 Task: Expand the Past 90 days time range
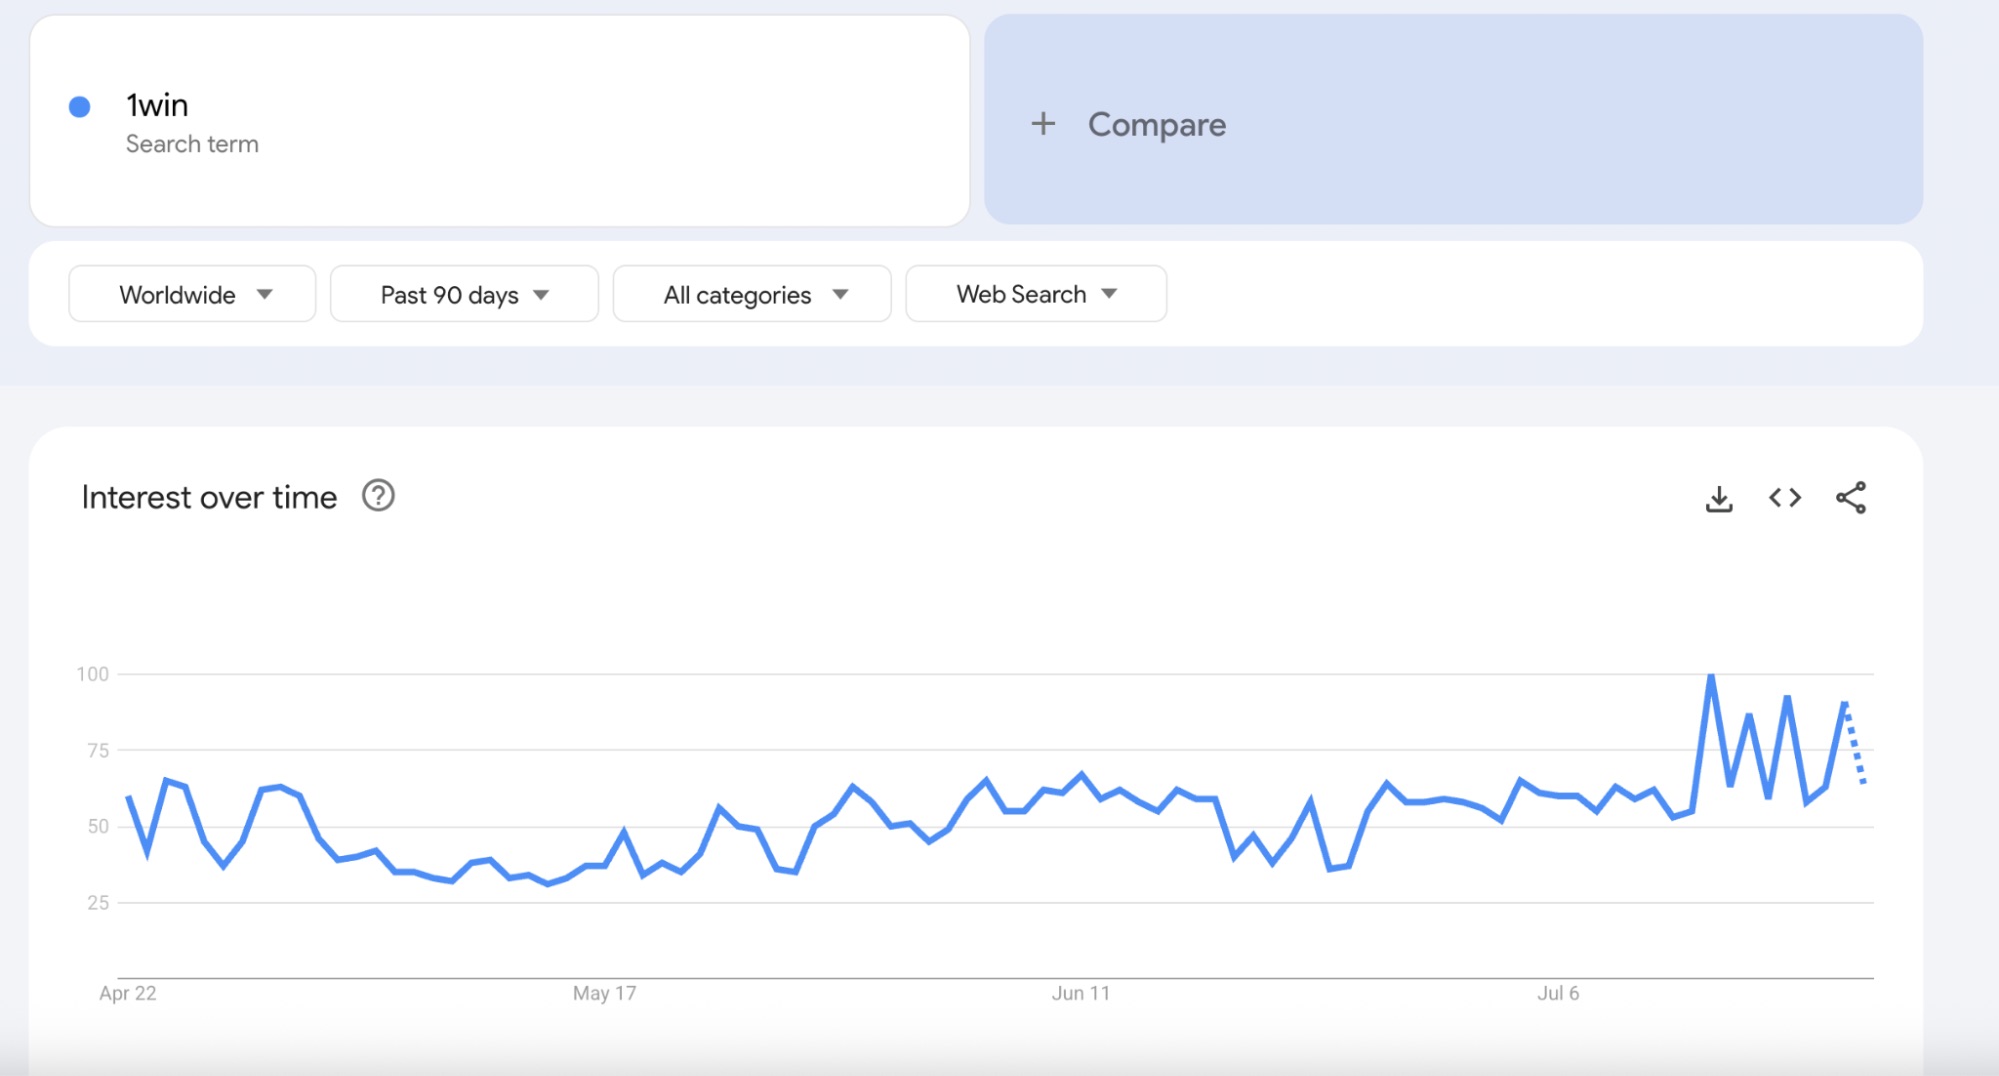pos(464,294)
